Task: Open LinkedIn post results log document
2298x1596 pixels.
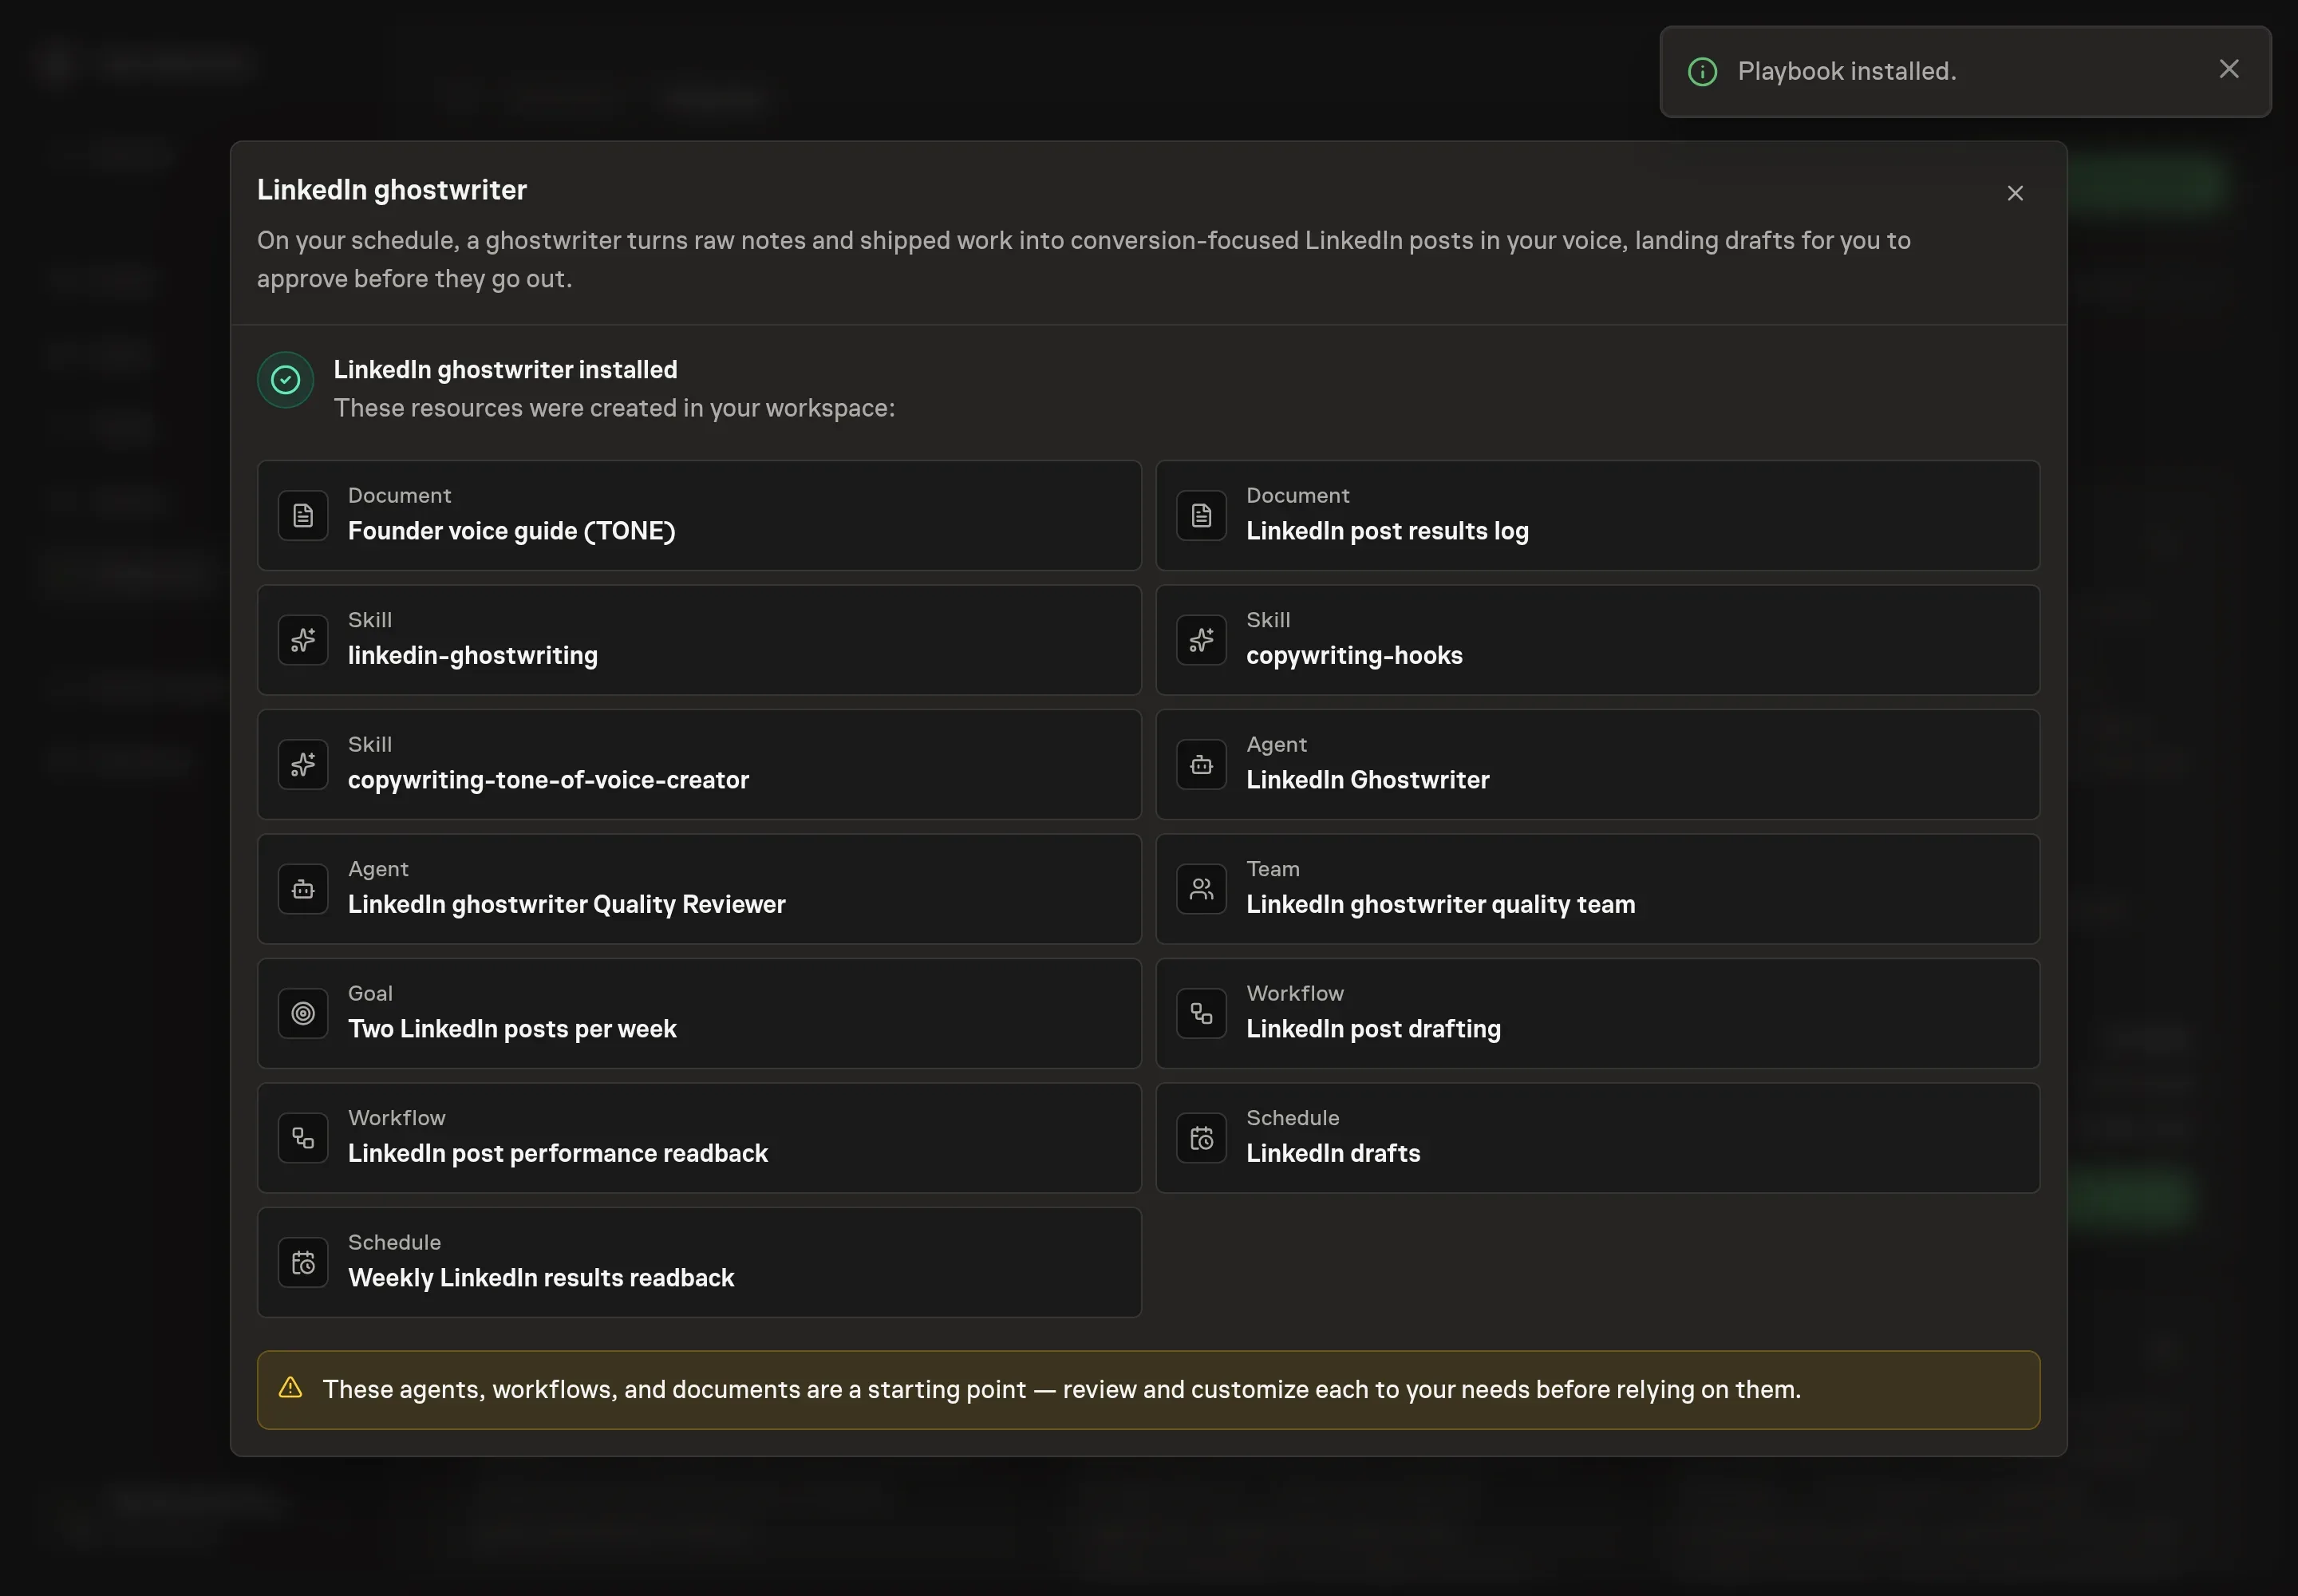Action: click(1597, 516)
